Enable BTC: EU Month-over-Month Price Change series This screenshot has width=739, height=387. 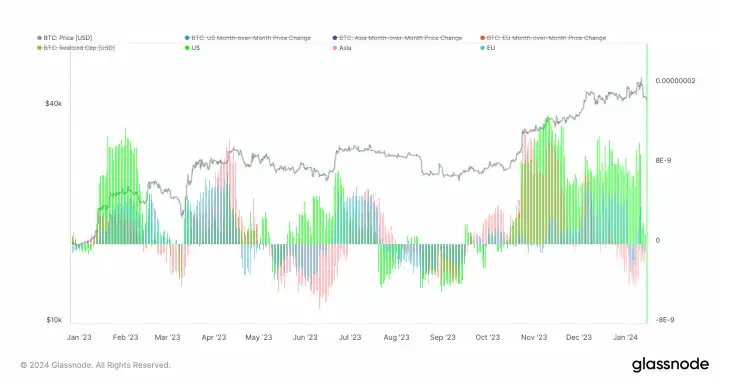[x=543, y=38]
